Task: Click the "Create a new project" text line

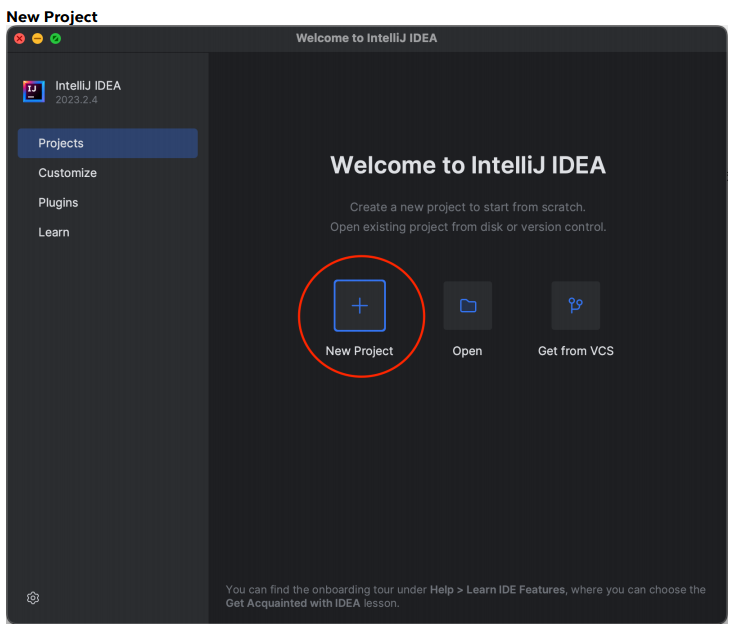Action: click(x=468, y=207)
